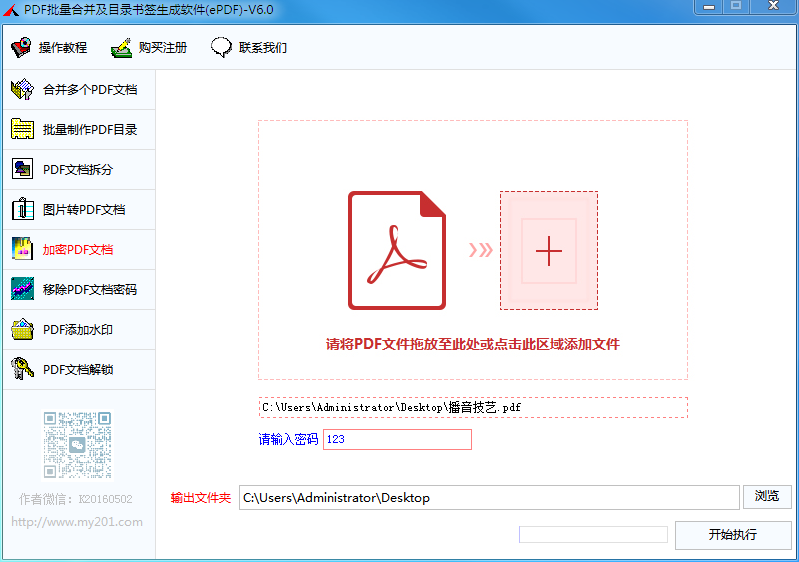
Task: Click the large red PDF document icon
Action: pos(397,250)
